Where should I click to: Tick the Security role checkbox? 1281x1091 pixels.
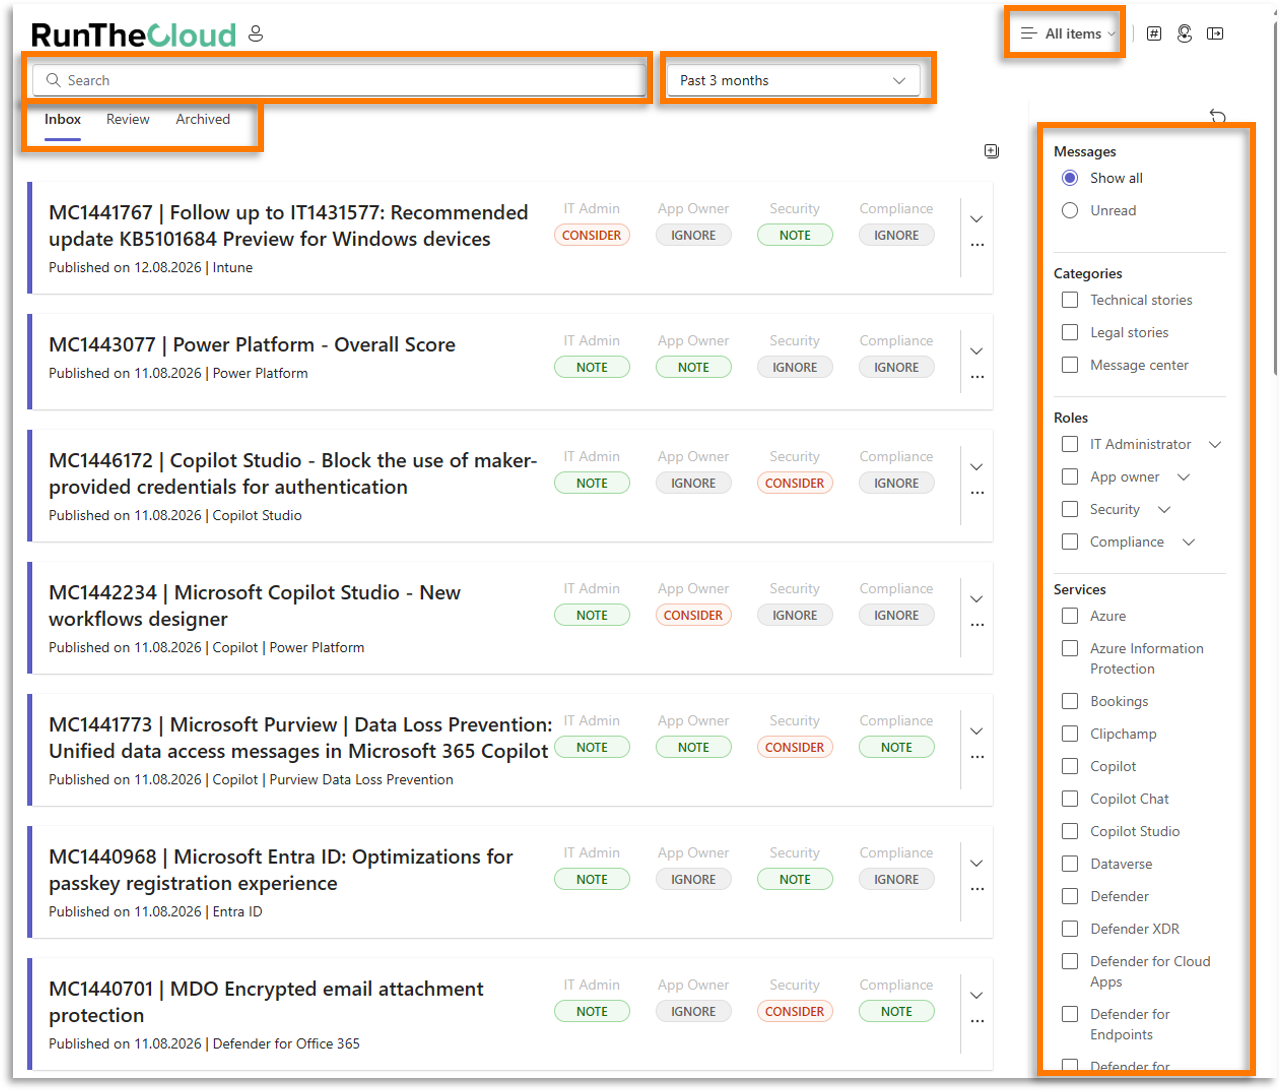pos(1070,509)
